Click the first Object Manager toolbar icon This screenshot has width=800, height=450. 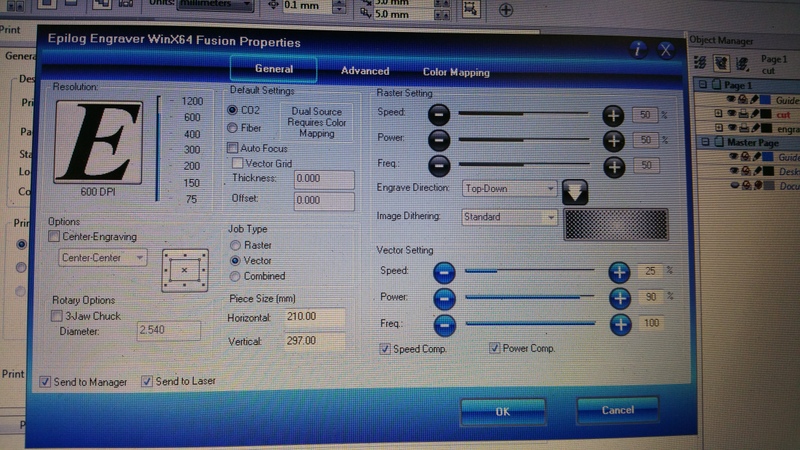click(700, 63)
